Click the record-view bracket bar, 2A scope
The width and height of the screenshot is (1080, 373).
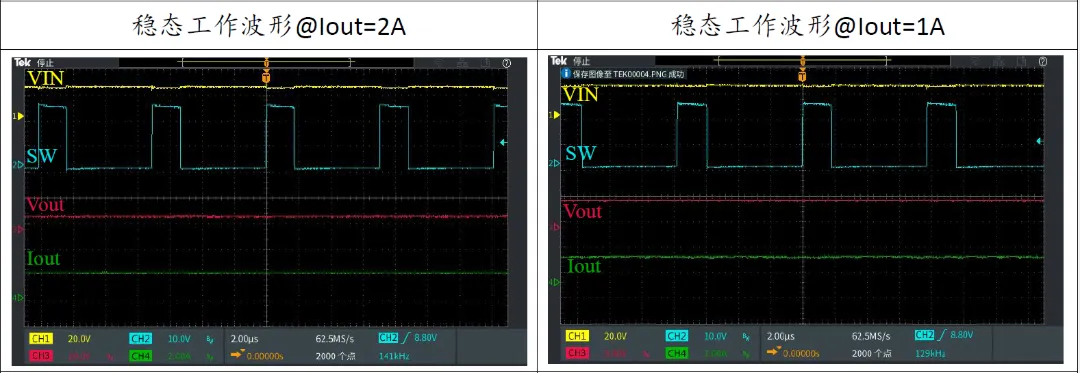pos(266,62)
